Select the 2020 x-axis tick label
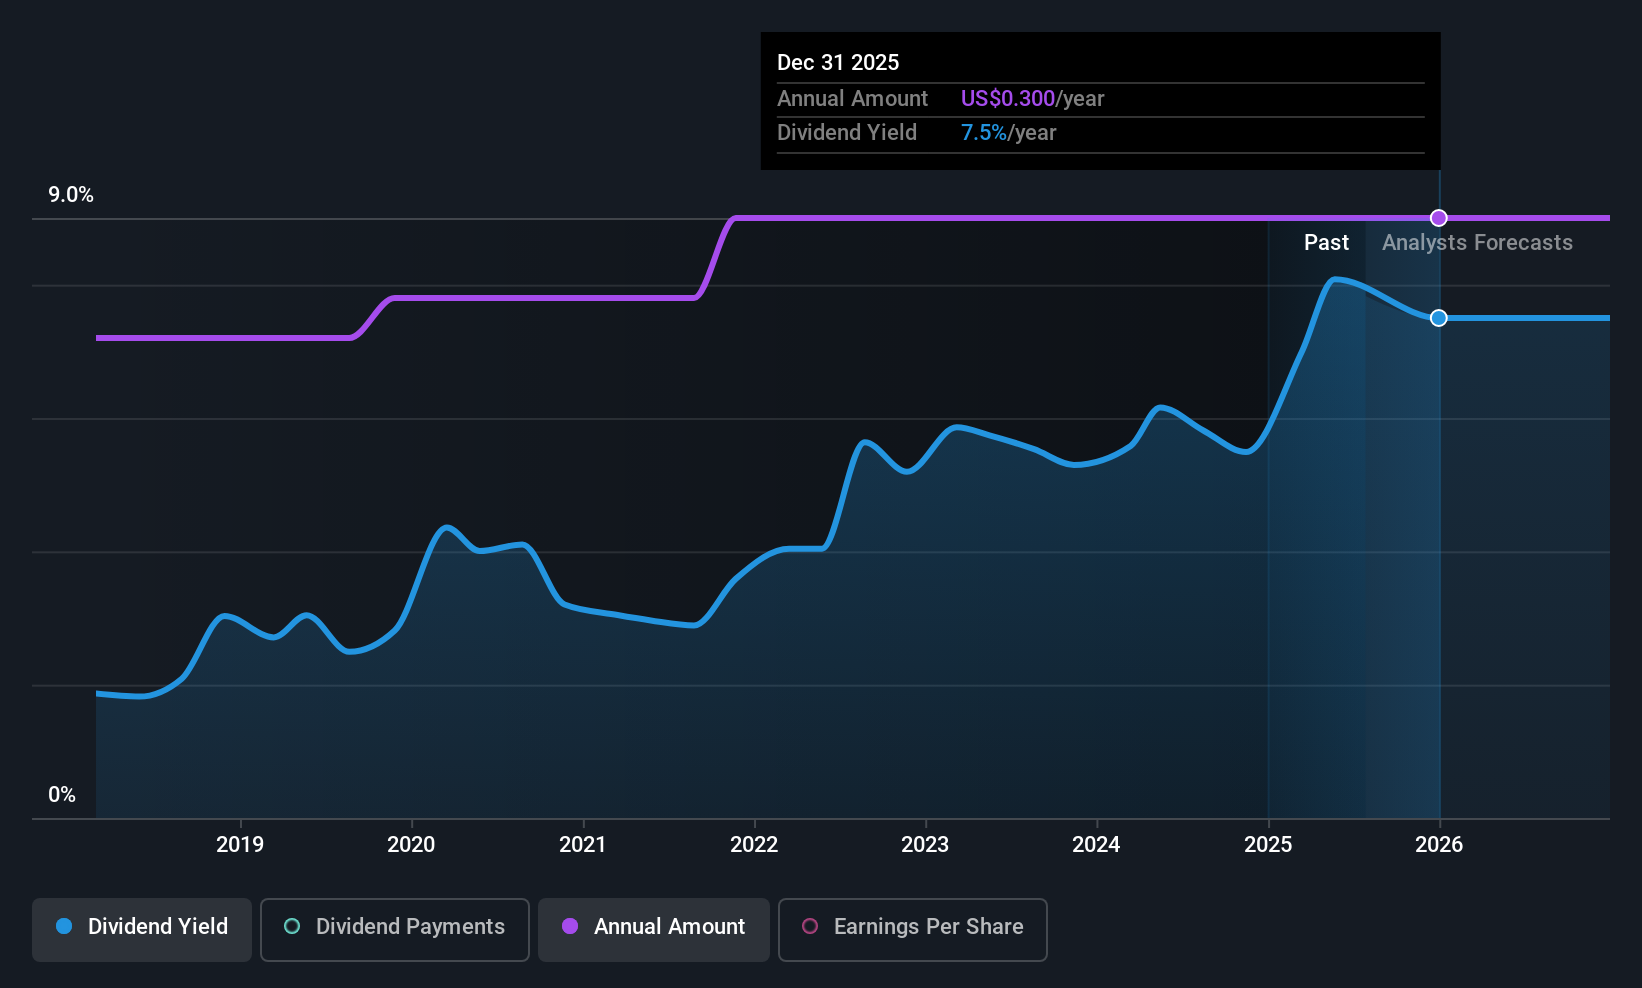 tap(411, 845)
